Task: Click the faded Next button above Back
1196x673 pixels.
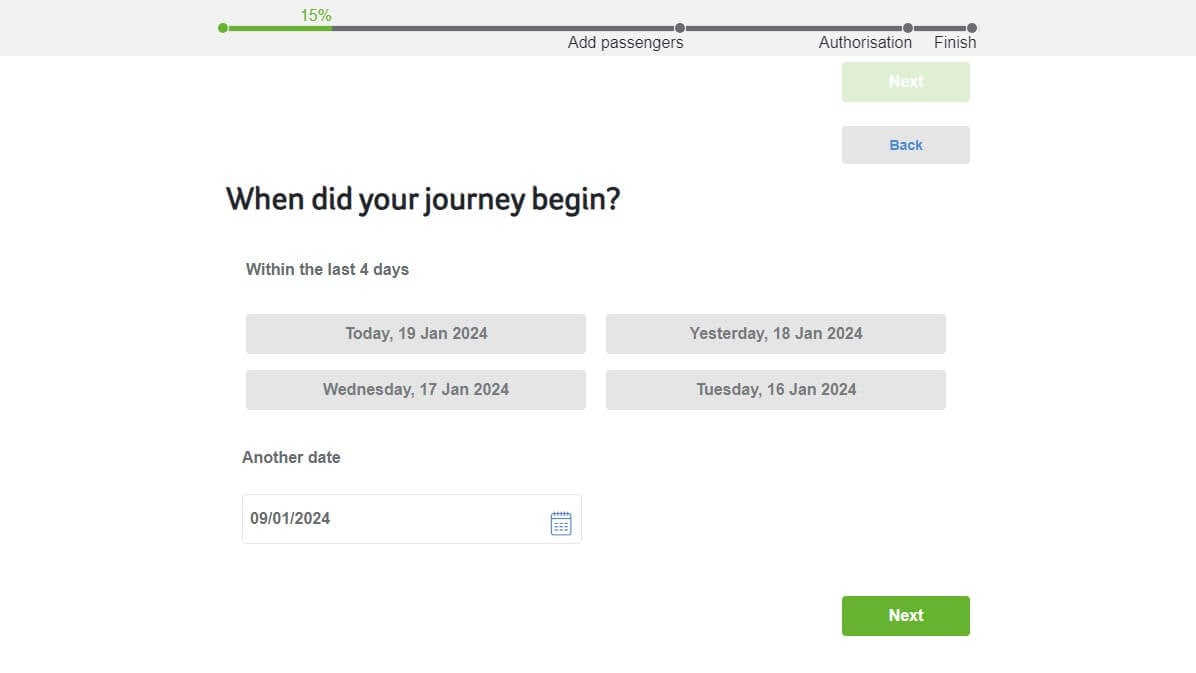Action: point(905,82)
